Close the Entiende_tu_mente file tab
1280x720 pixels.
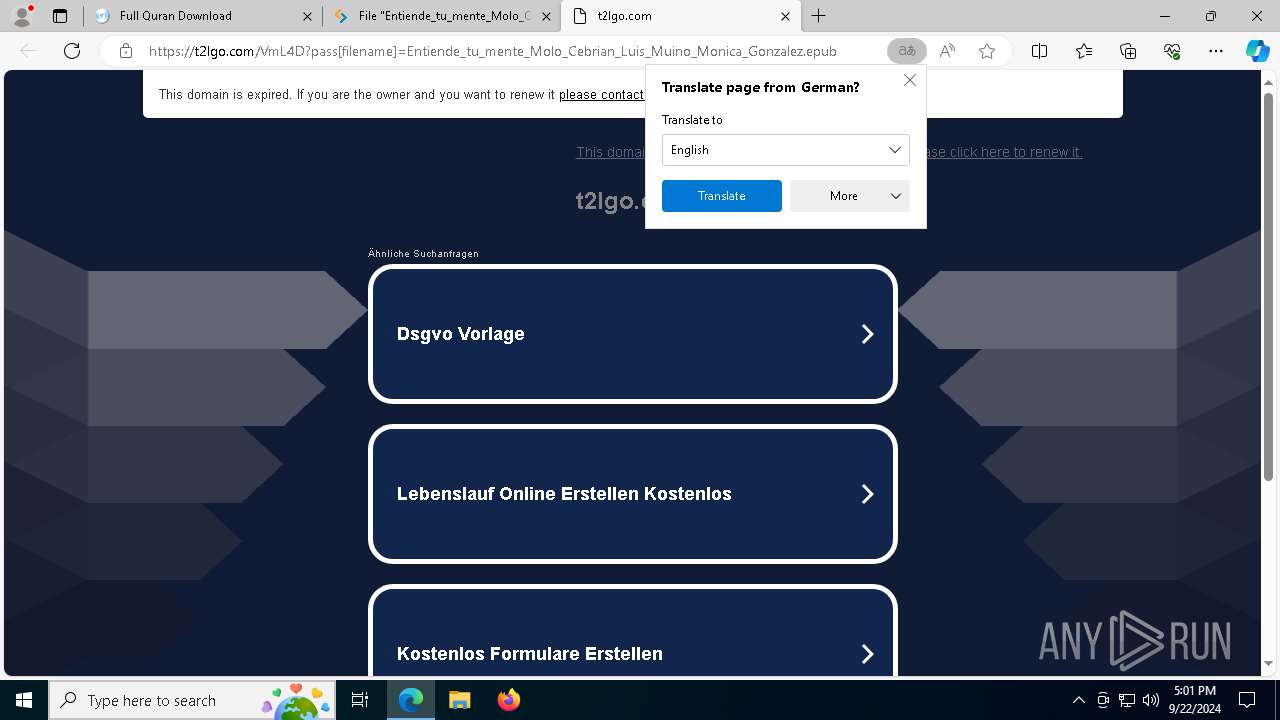click(546, 16)
